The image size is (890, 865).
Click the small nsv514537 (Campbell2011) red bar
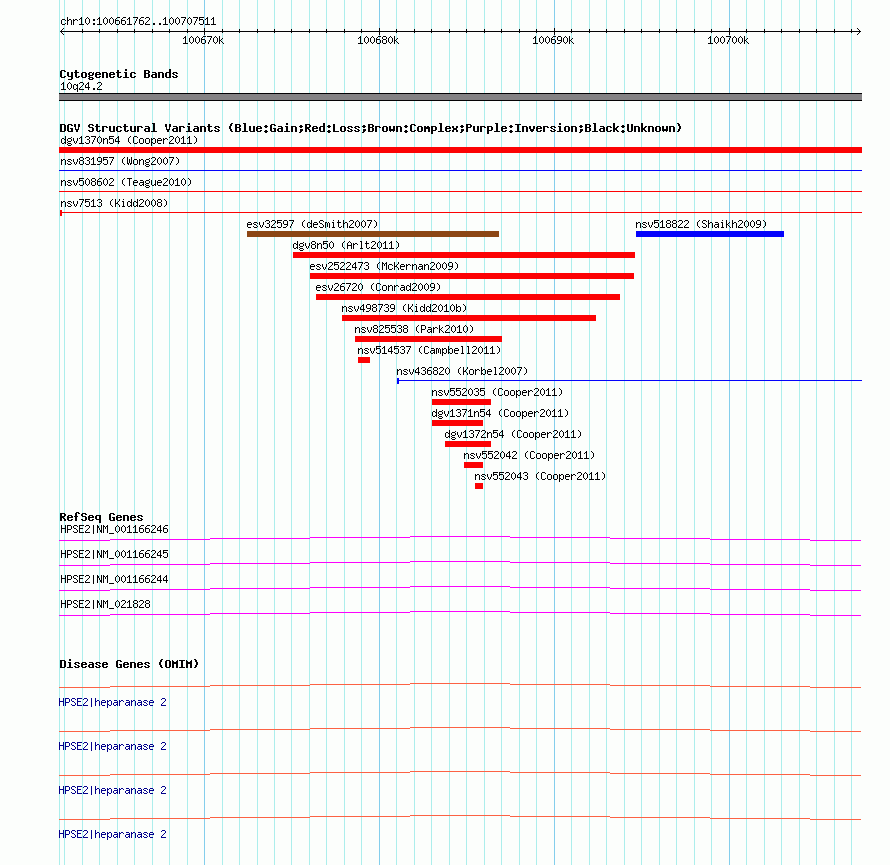point(364,360)
